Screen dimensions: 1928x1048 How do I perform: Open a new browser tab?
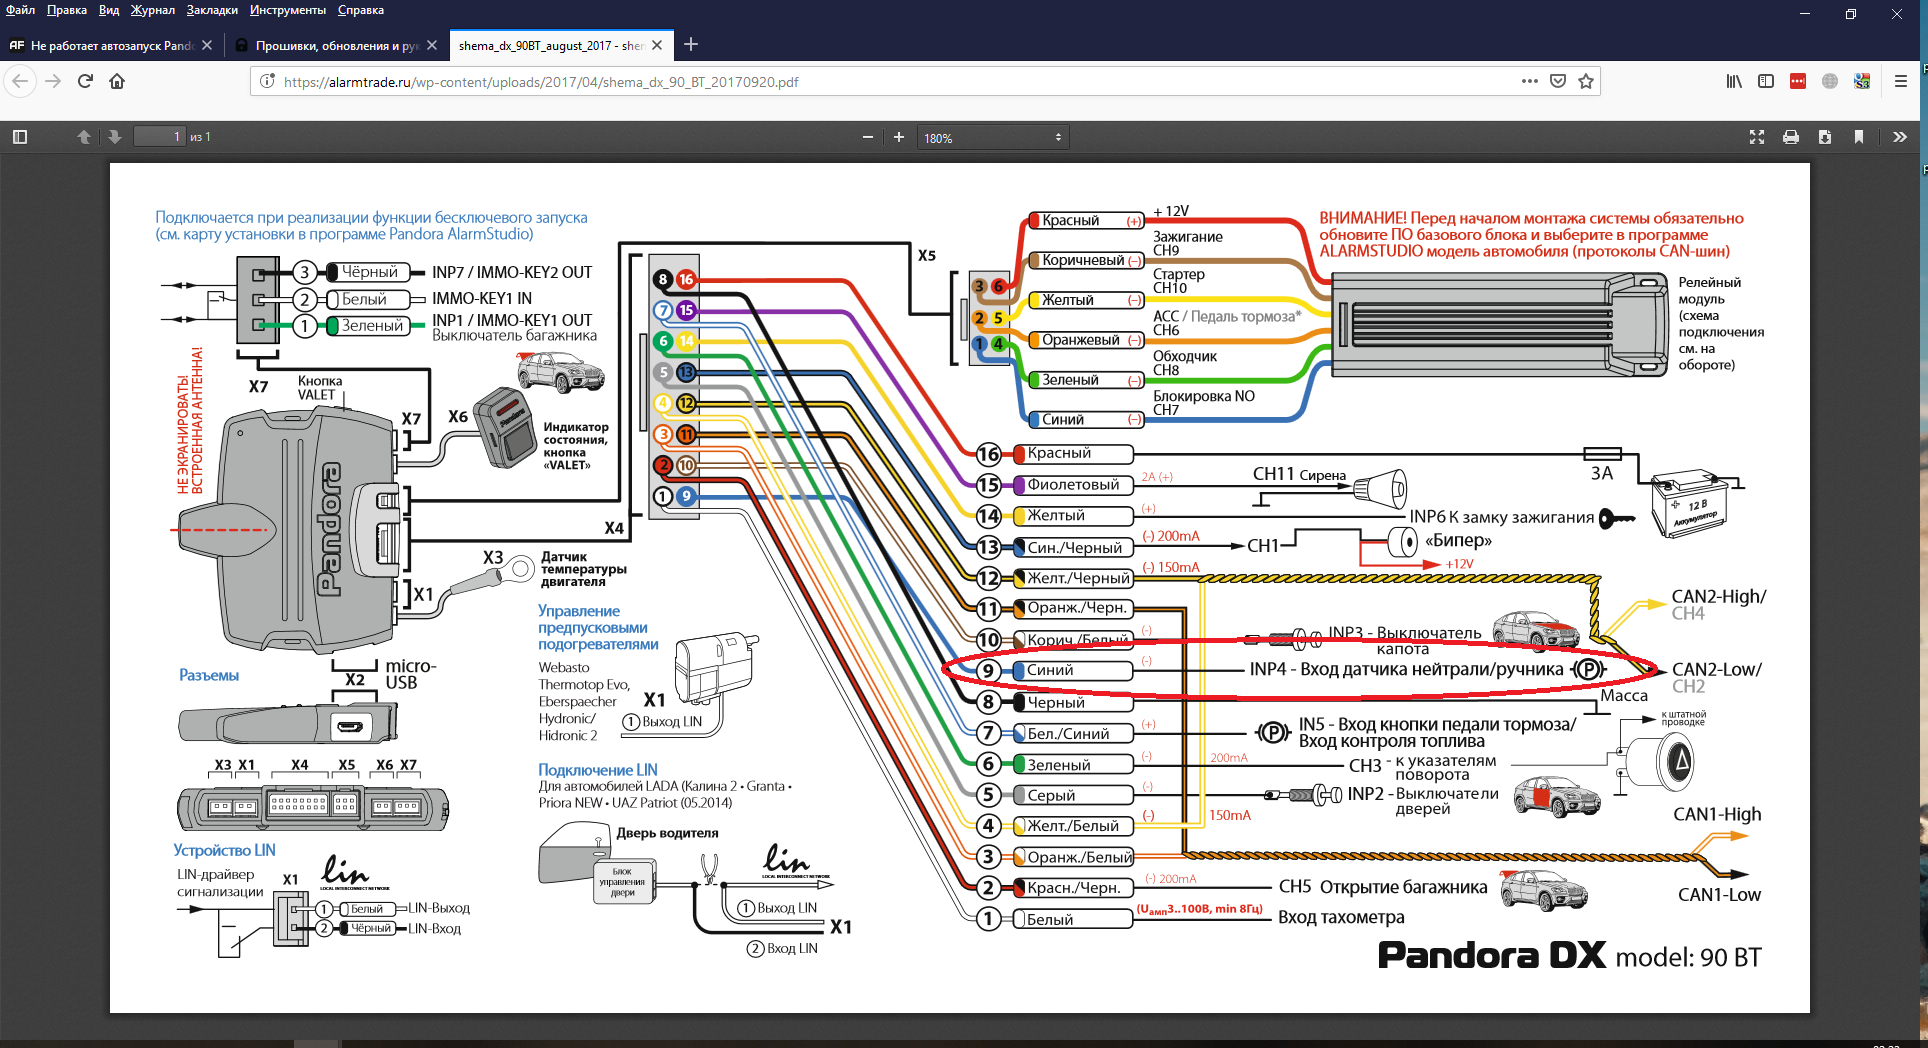tap(691, 44)
